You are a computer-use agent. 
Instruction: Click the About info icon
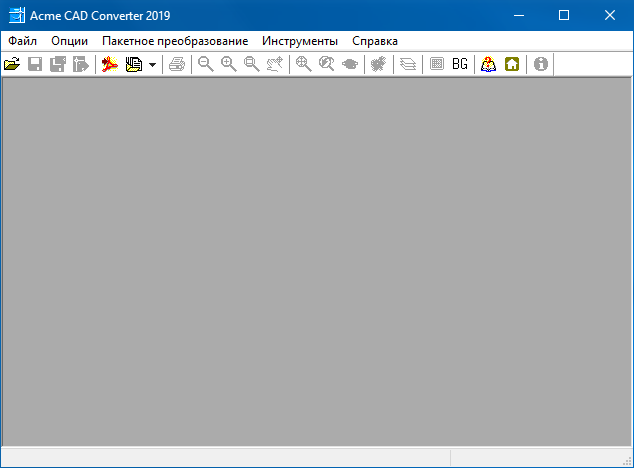click(x=541, y=64)
